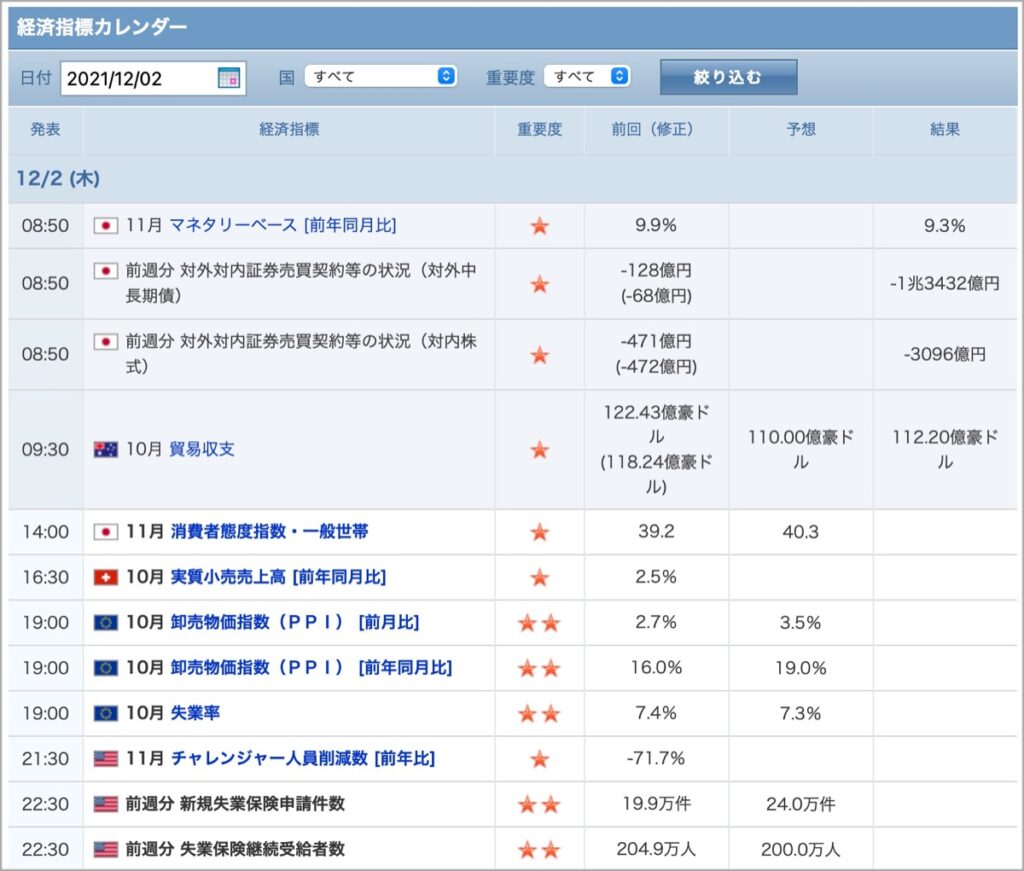Click the US flag in チャレンジャー人員削減数 row
Screen dimensions: 1024x871
click(106, 759)
